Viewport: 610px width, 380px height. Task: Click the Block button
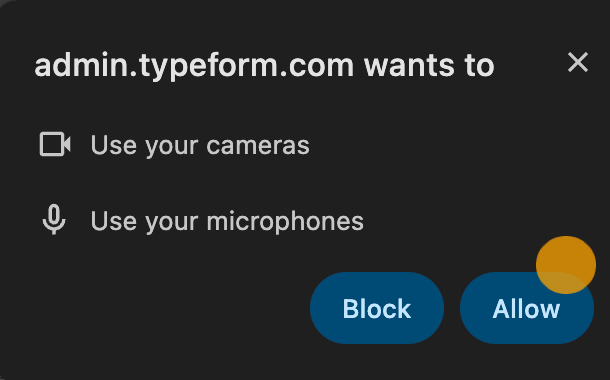tap(377, 308)
